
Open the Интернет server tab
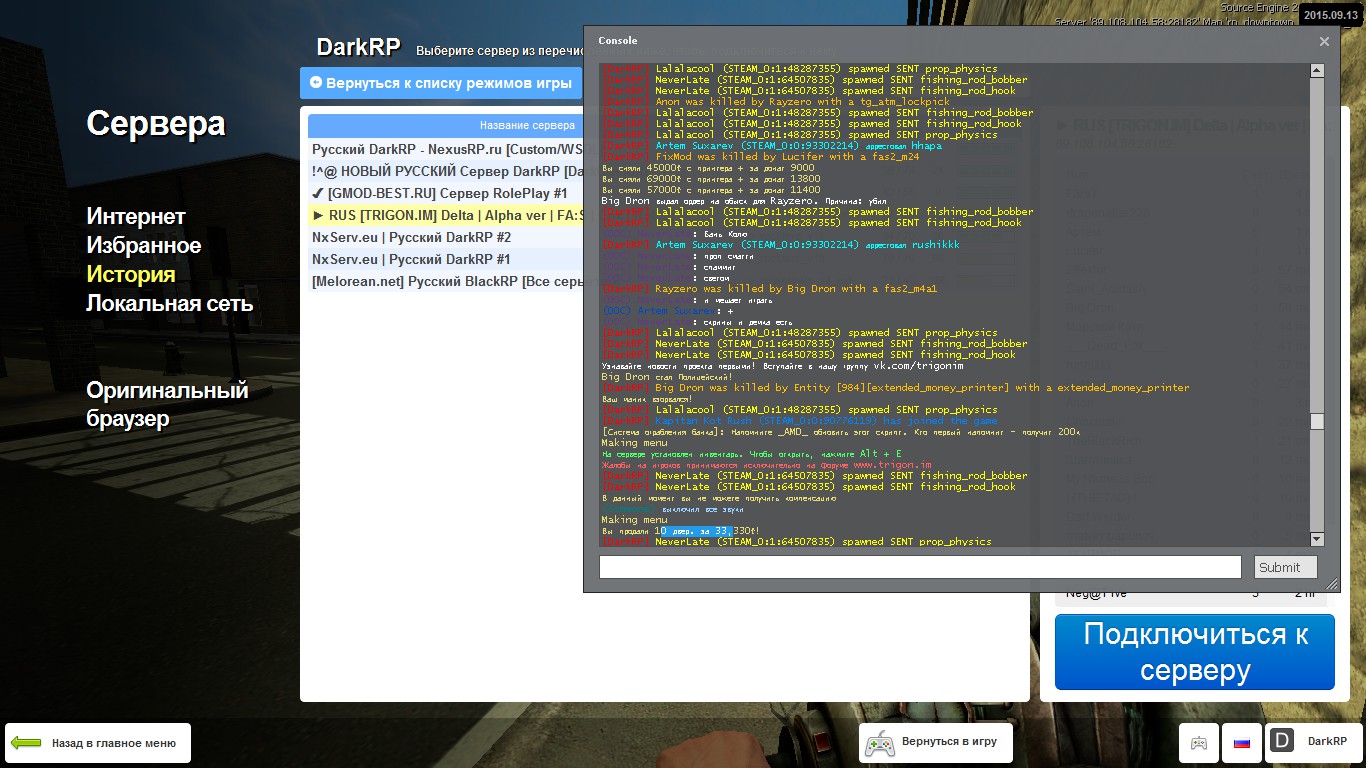tap(136, 216)
